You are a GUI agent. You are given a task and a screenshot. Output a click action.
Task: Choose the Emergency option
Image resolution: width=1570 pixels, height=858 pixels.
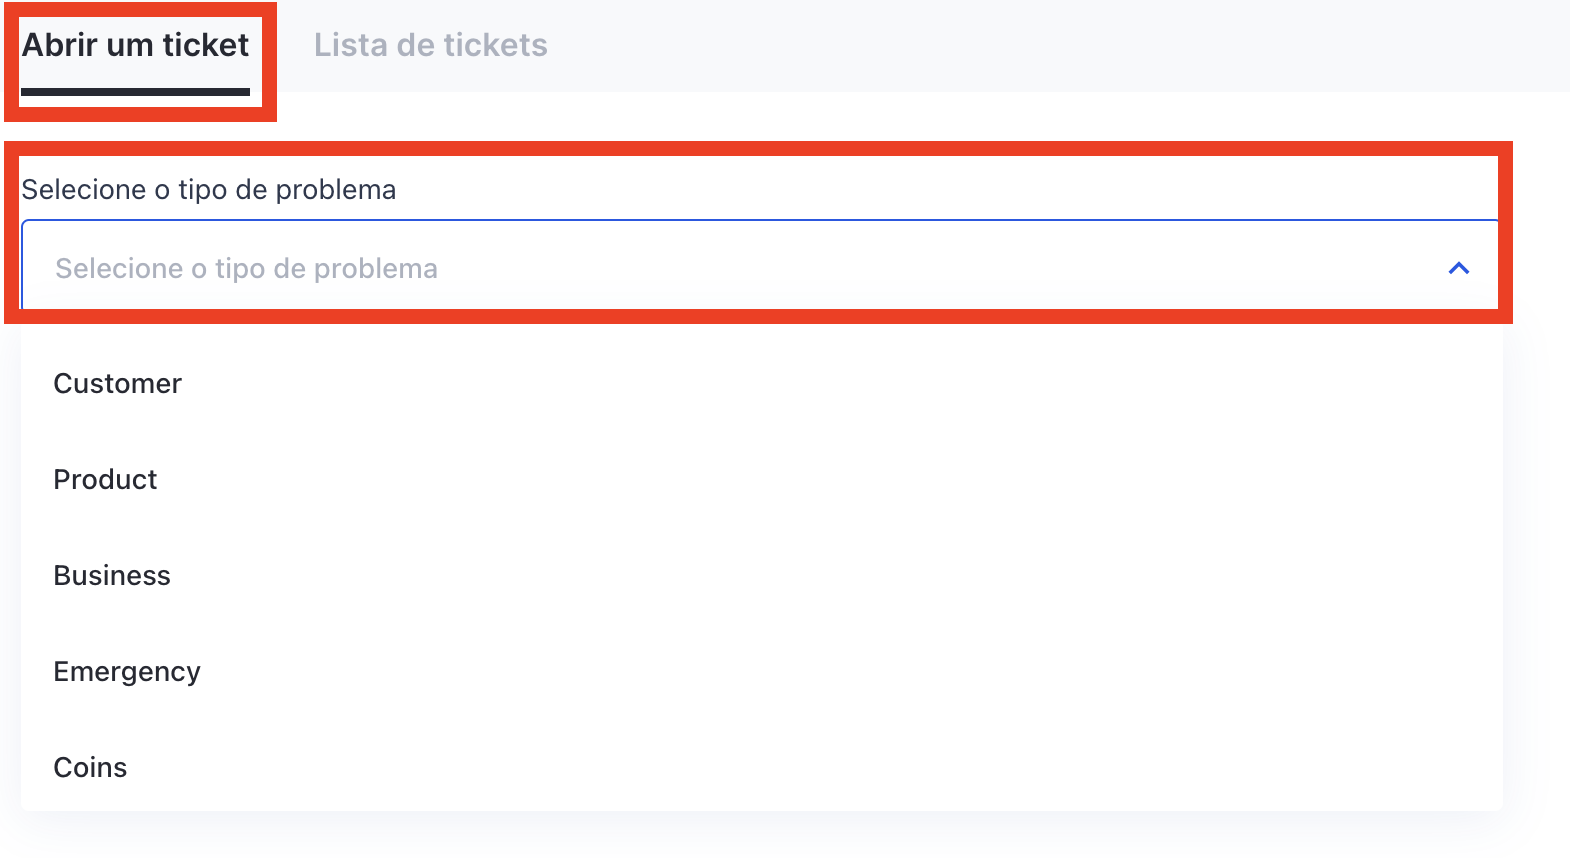(x=127, y=672)
